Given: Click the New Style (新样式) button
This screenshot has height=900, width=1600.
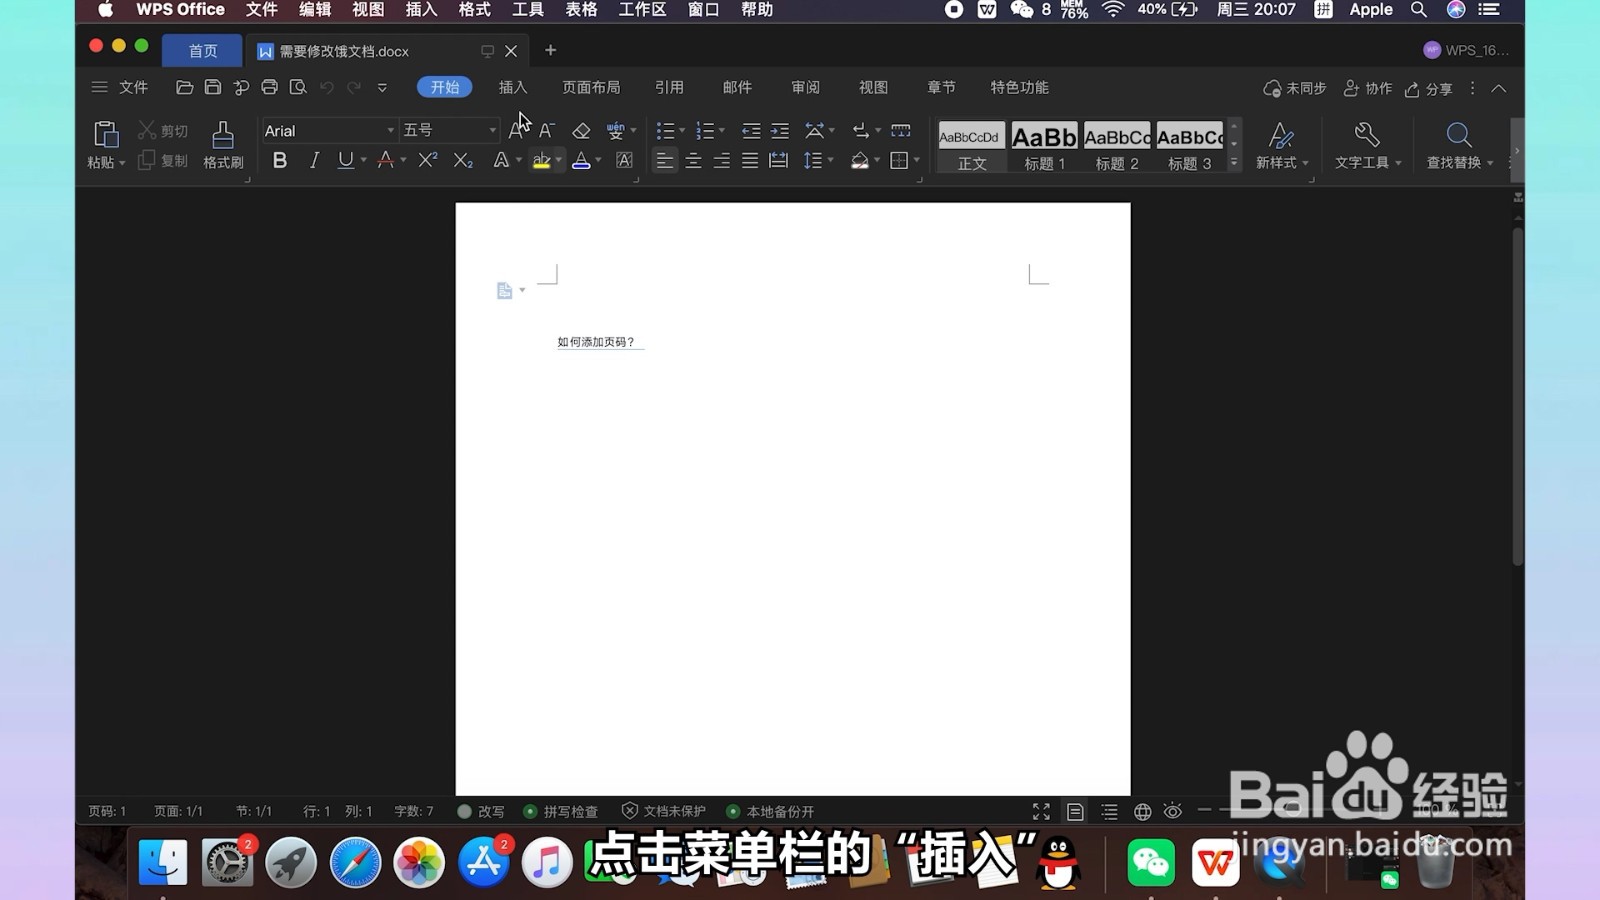Looking at the screenshot, I should coord(1281,145).
